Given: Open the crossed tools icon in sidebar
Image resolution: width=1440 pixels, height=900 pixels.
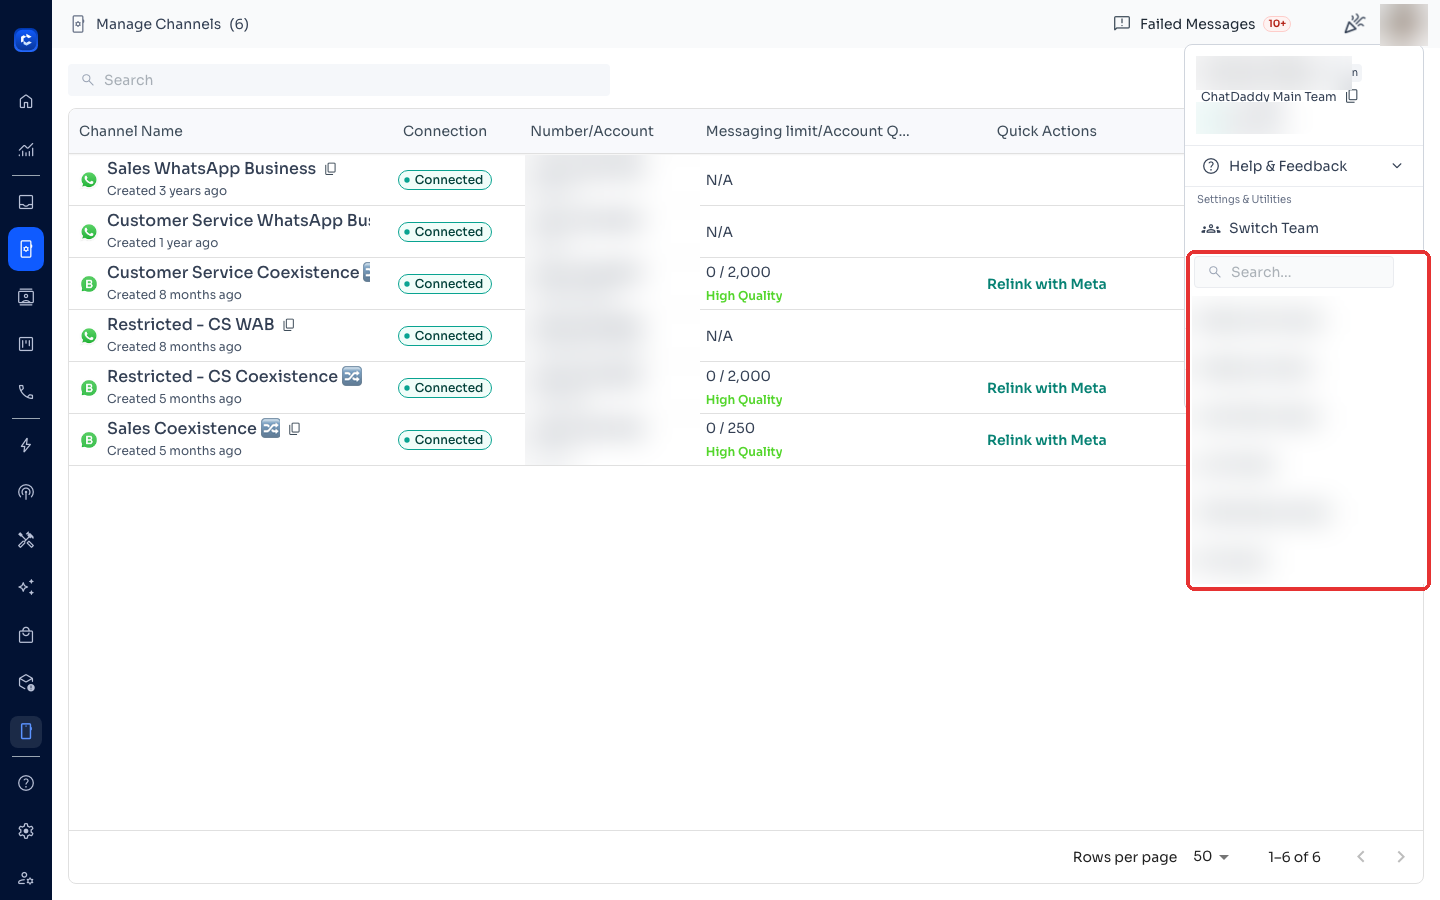Looking at the screenshot, I should 26,540.
